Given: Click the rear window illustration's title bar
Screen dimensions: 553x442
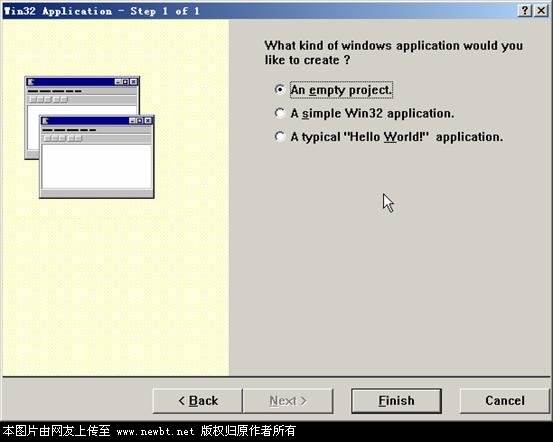Looking at the screenshot, I should tap(82, 82).
